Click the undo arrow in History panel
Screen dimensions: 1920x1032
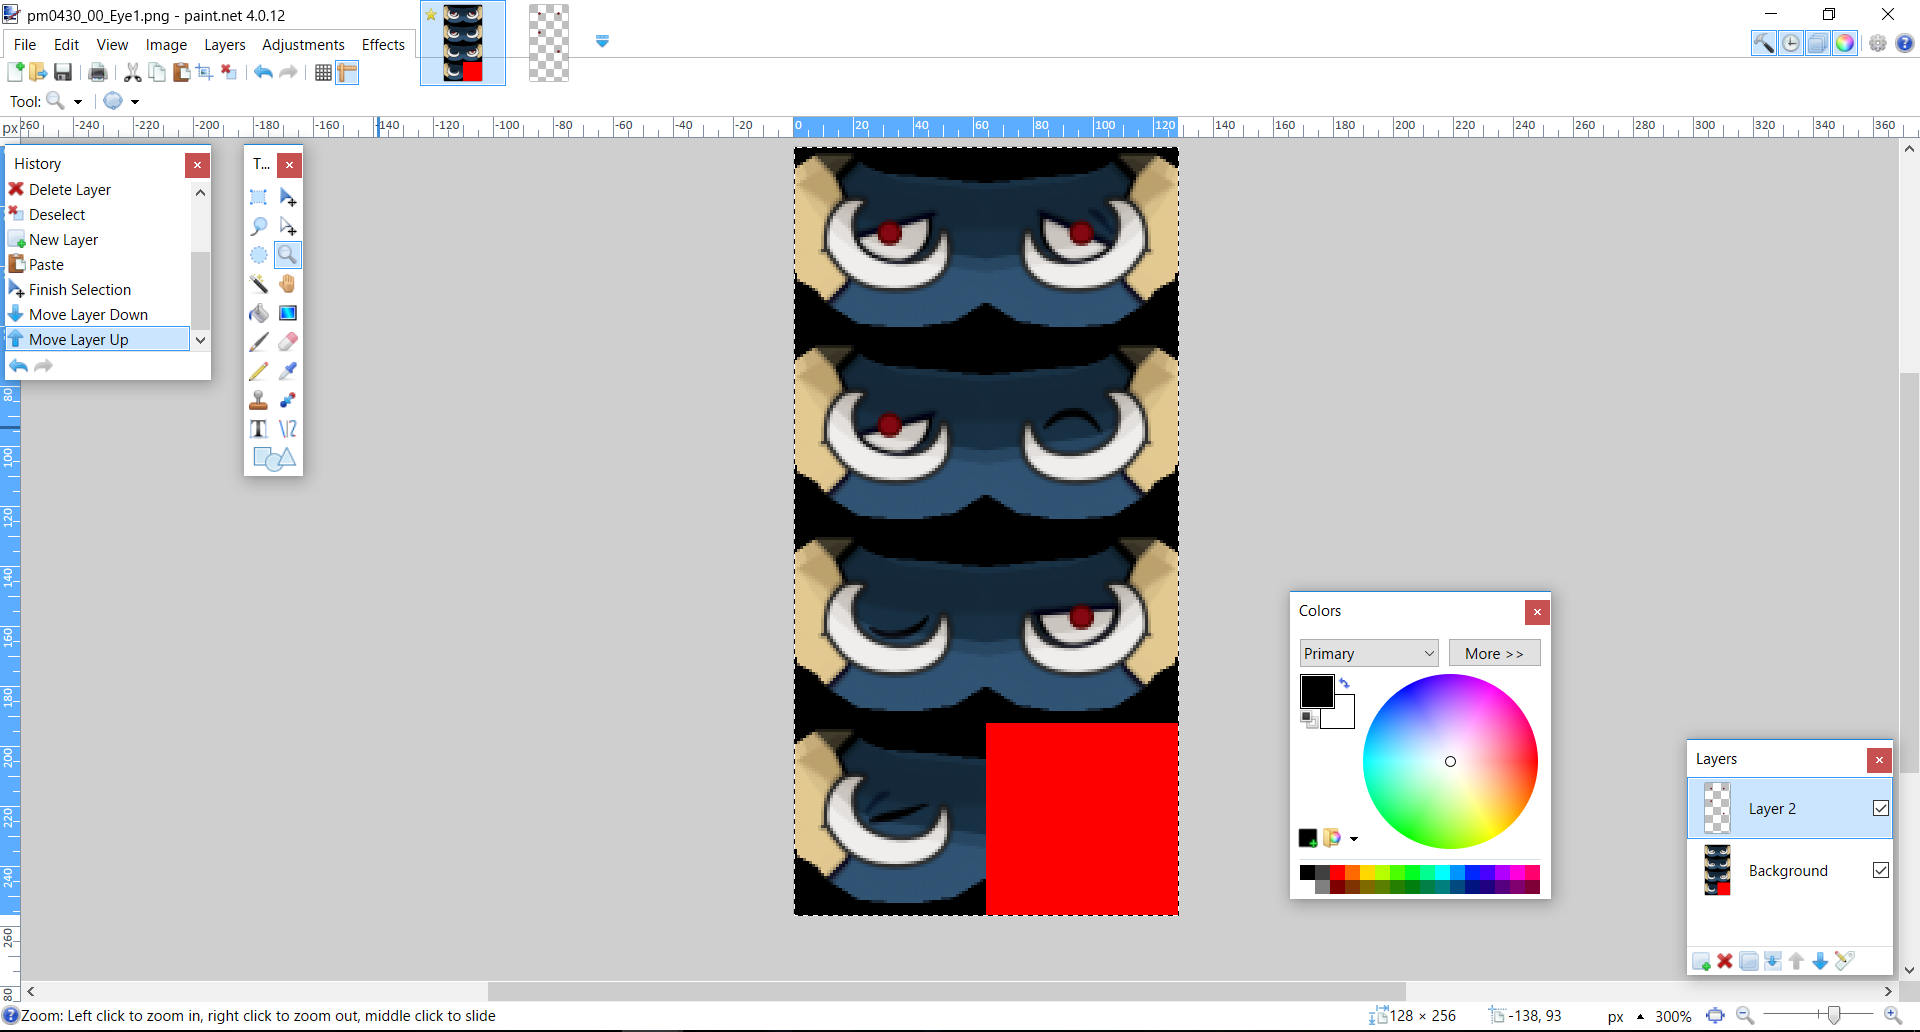tap(19, 366)
